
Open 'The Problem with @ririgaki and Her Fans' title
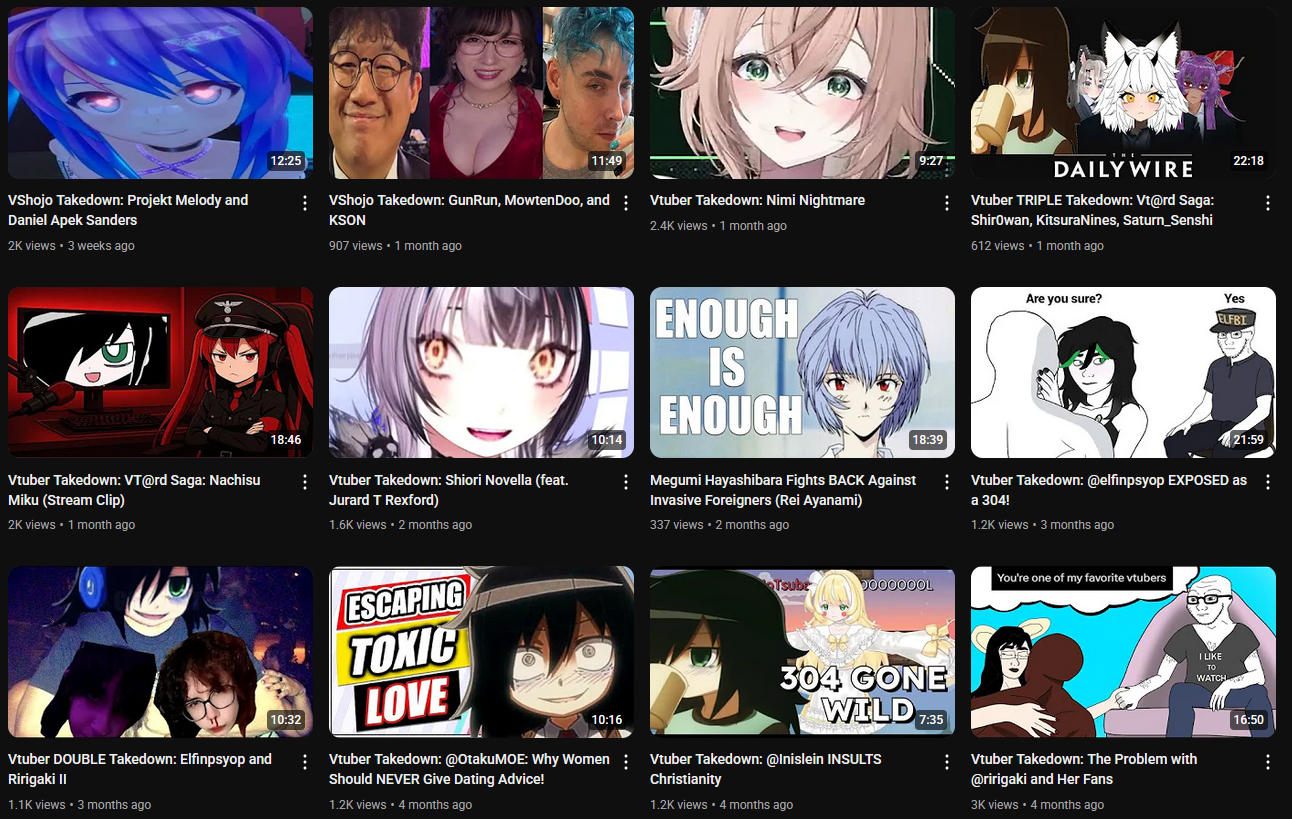pos(1084,769)
